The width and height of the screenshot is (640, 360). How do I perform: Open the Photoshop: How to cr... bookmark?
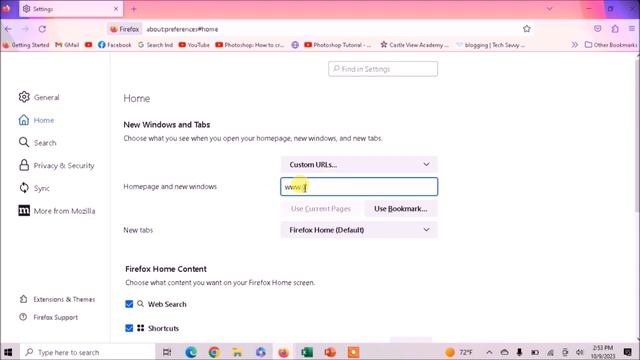[x=250, y=45]
